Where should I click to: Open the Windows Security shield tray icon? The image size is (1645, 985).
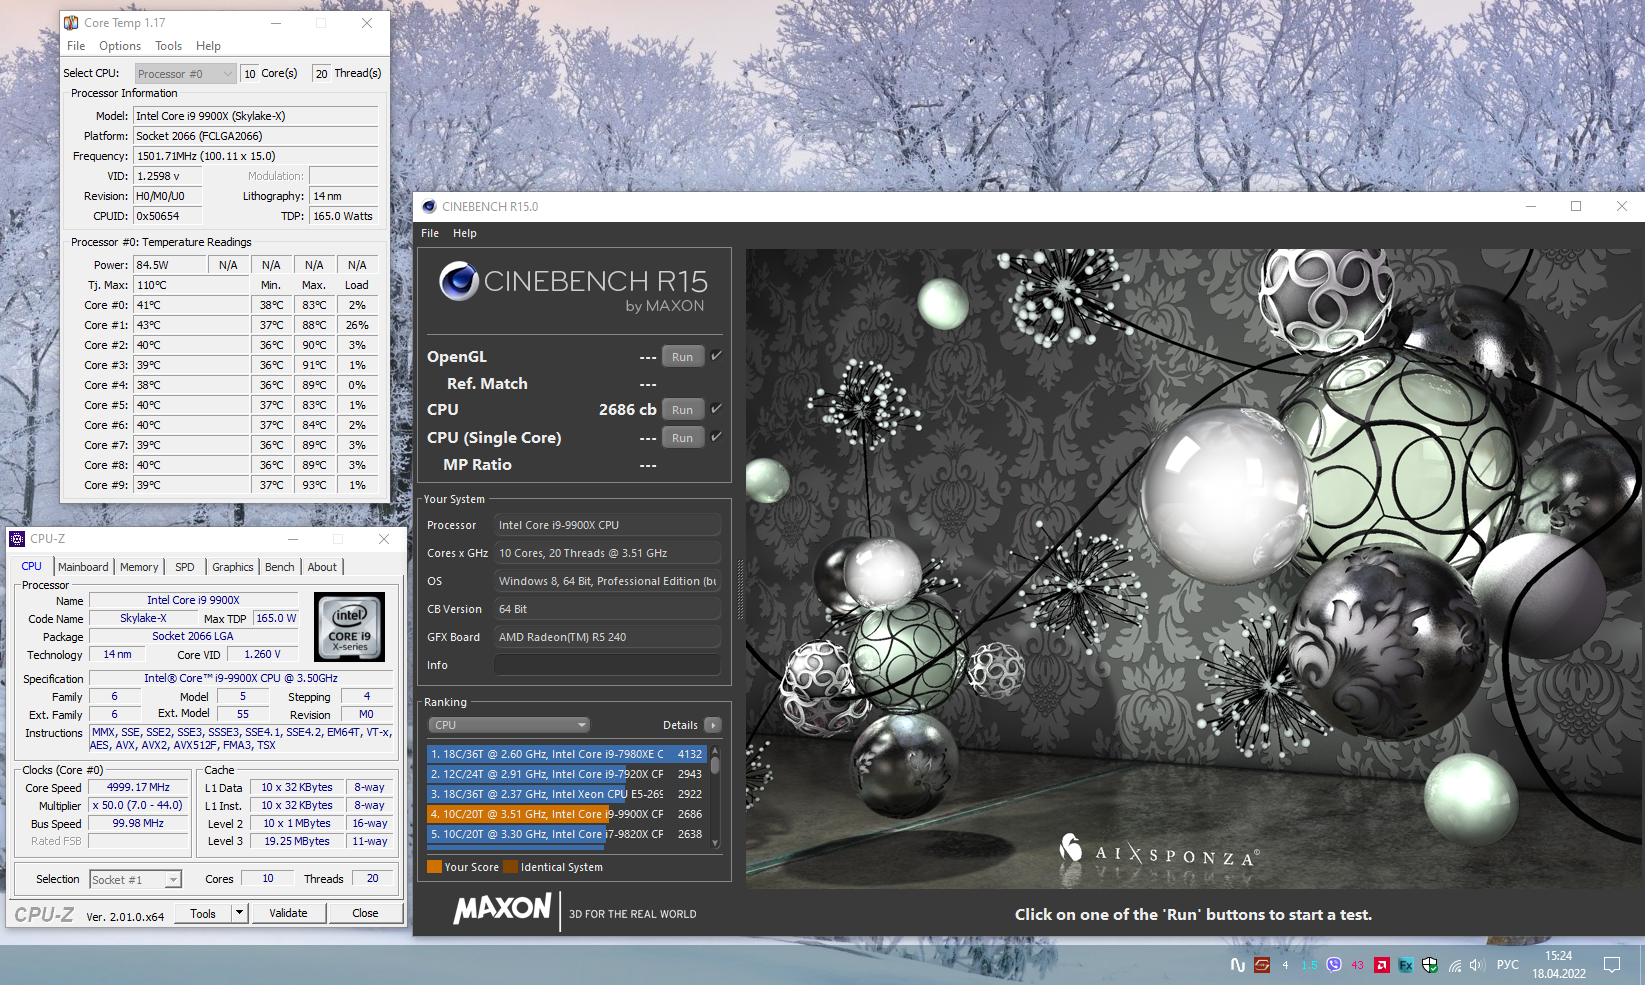[x=1430, y=965]
